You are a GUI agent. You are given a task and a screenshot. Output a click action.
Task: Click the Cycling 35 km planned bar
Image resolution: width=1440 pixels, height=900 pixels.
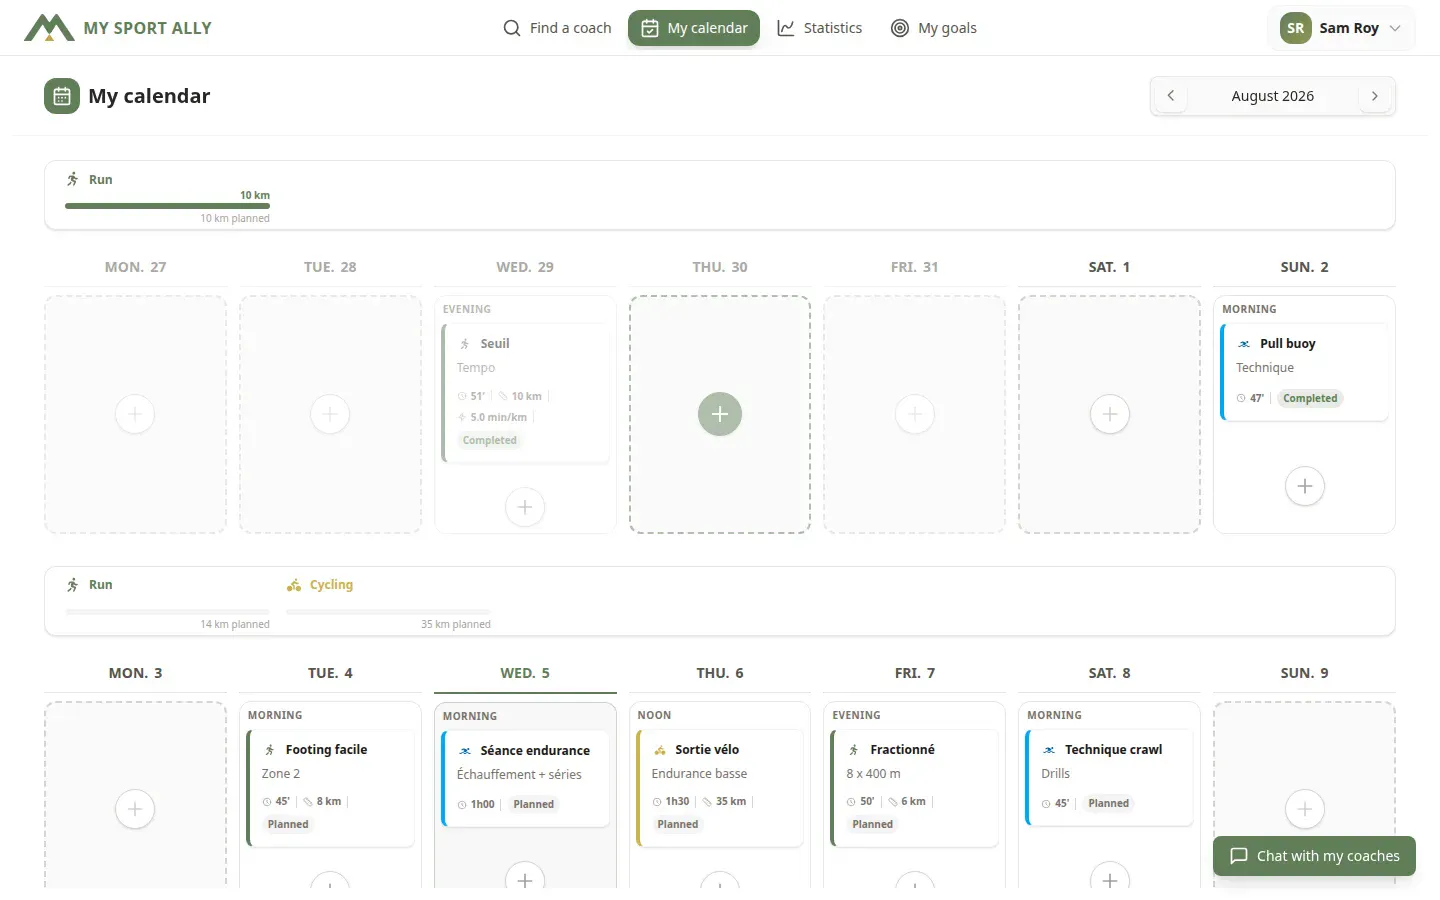point(388,611)
